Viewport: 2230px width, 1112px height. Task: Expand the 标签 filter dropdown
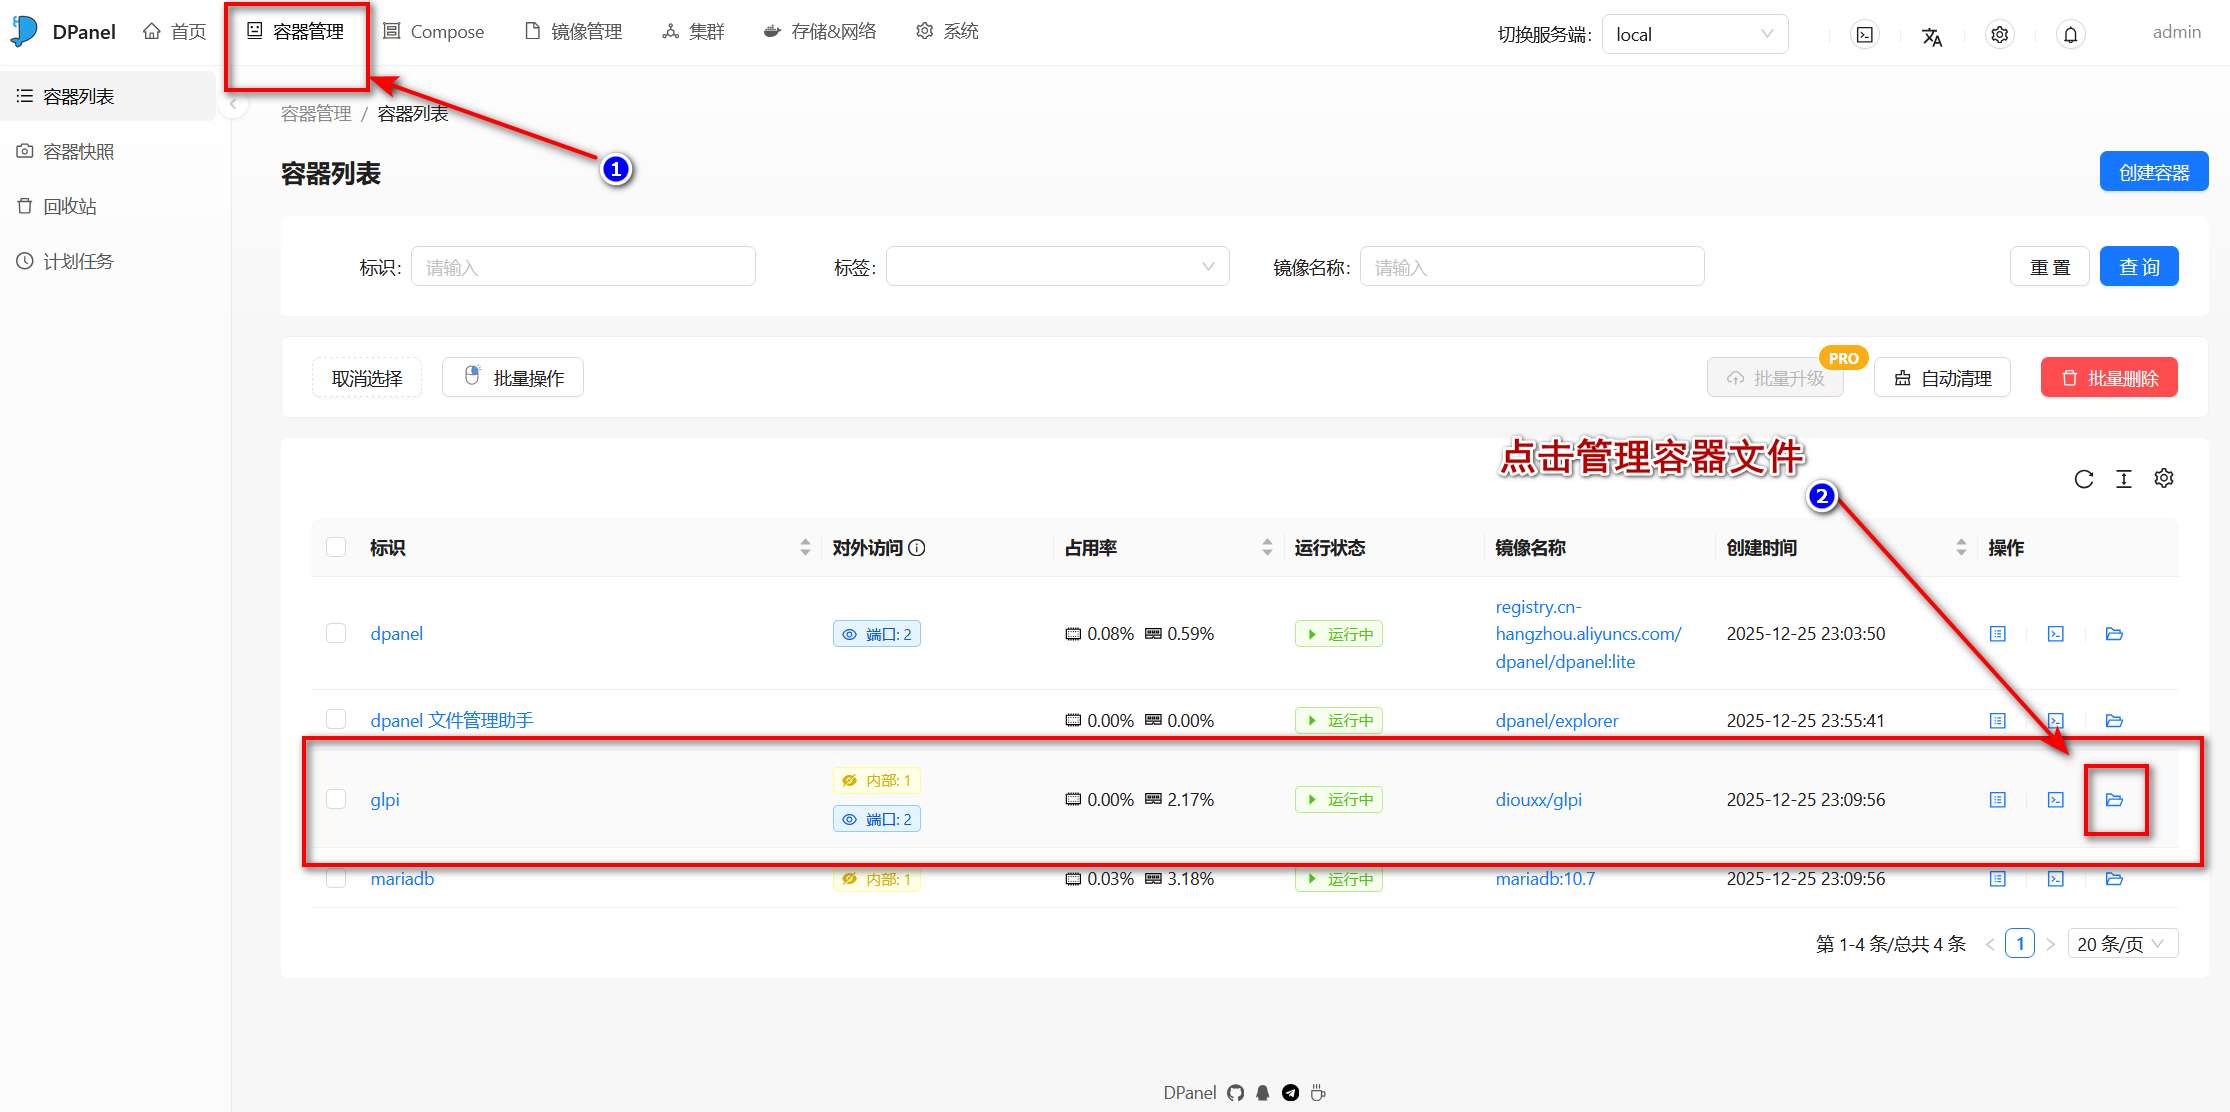pos(1057,267)
